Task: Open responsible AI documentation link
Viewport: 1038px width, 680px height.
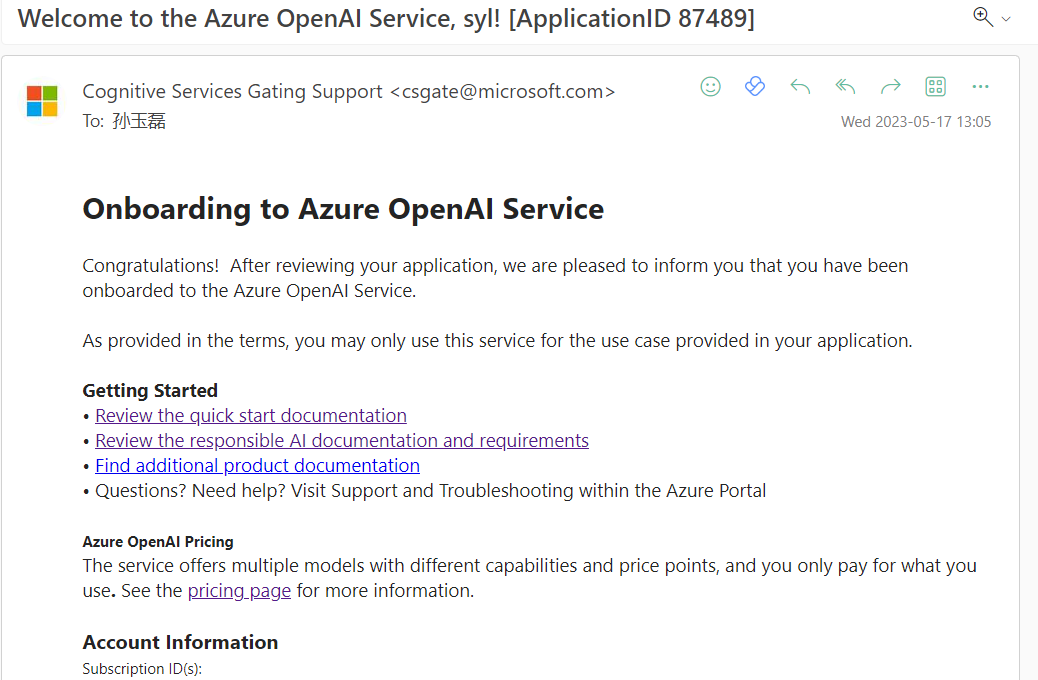Action: 342,440
